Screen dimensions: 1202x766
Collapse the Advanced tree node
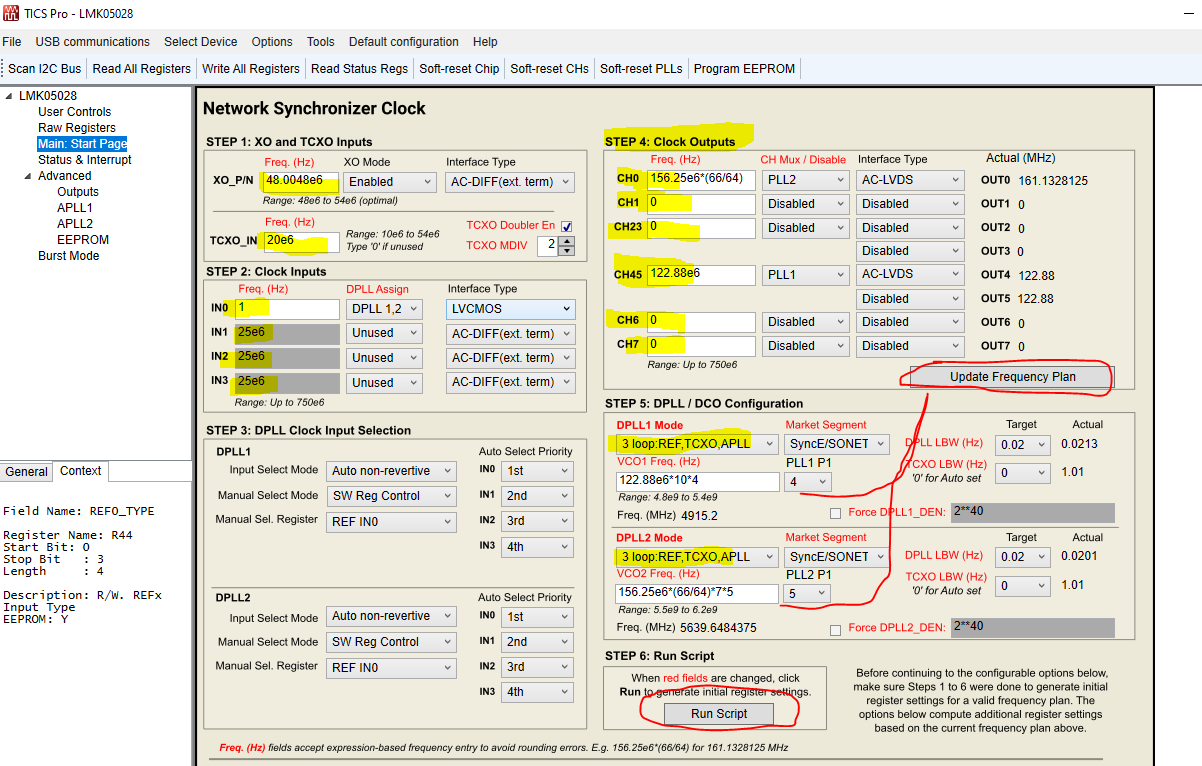(x=29, y=176)
